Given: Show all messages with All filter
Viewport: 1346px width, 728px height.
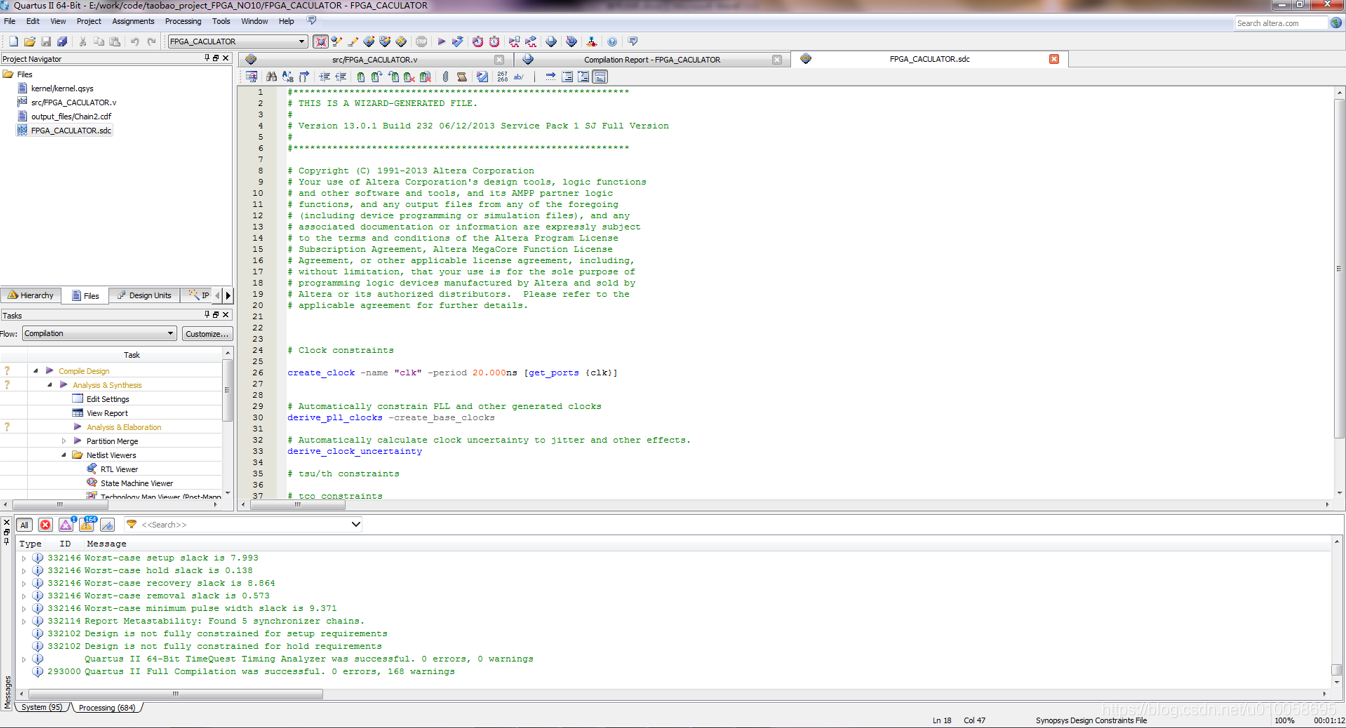Looking at the screenshot, I should [x=25, y=525].
